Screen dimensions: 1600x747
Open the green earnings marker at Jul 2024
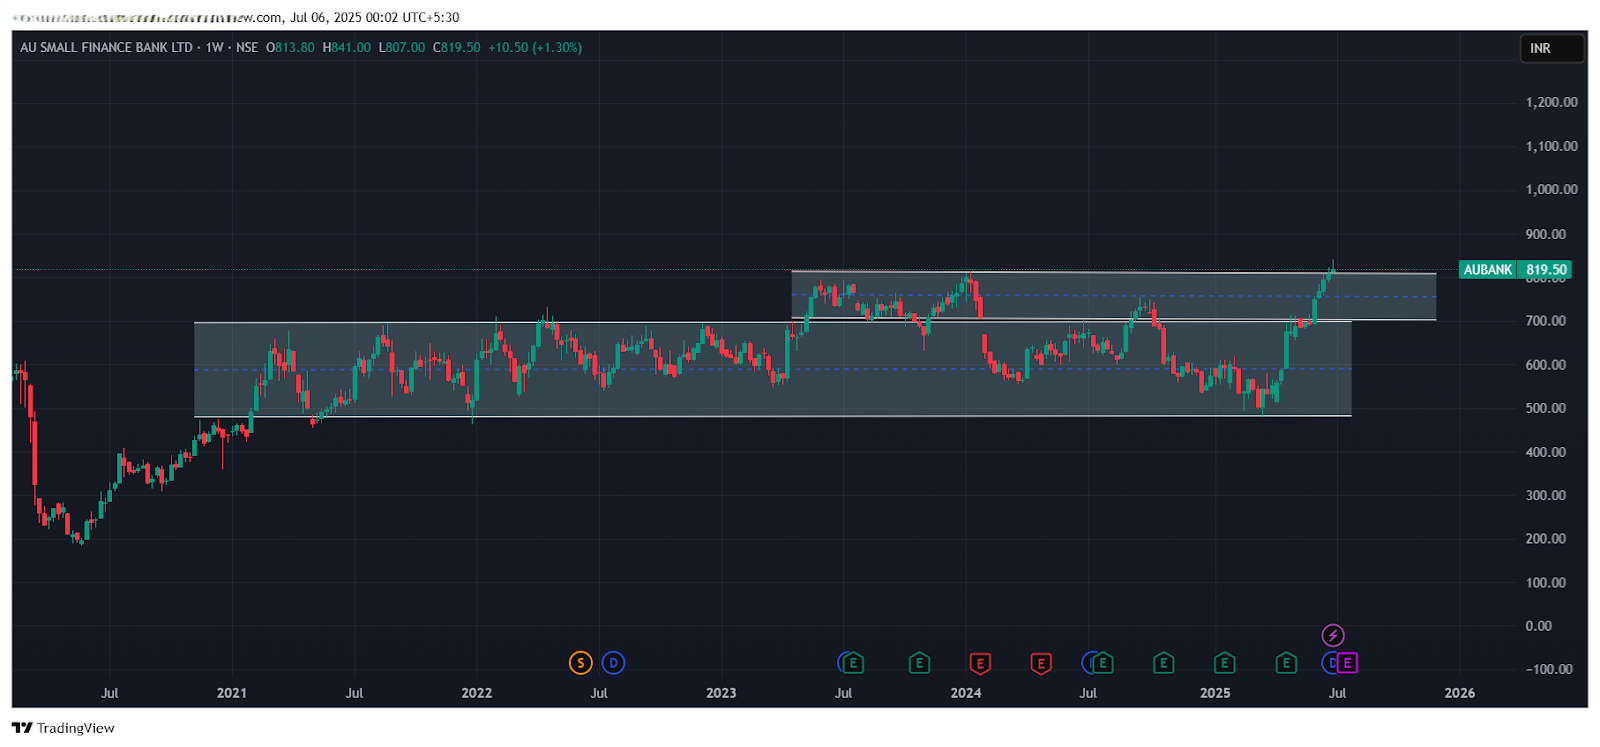point(1103,663)
